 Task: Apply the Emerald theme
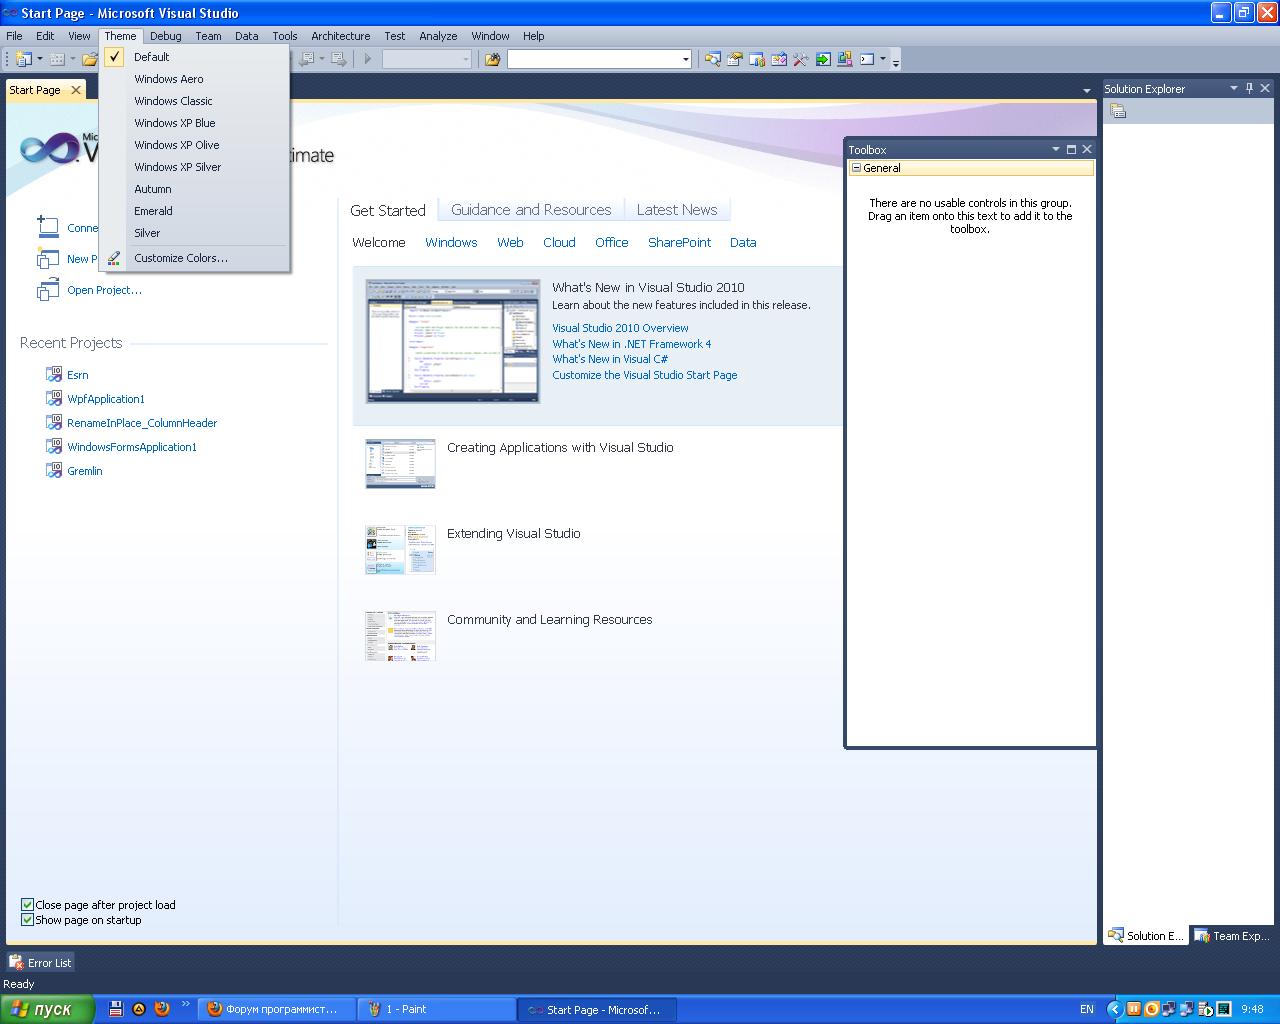tap(154, 211)
